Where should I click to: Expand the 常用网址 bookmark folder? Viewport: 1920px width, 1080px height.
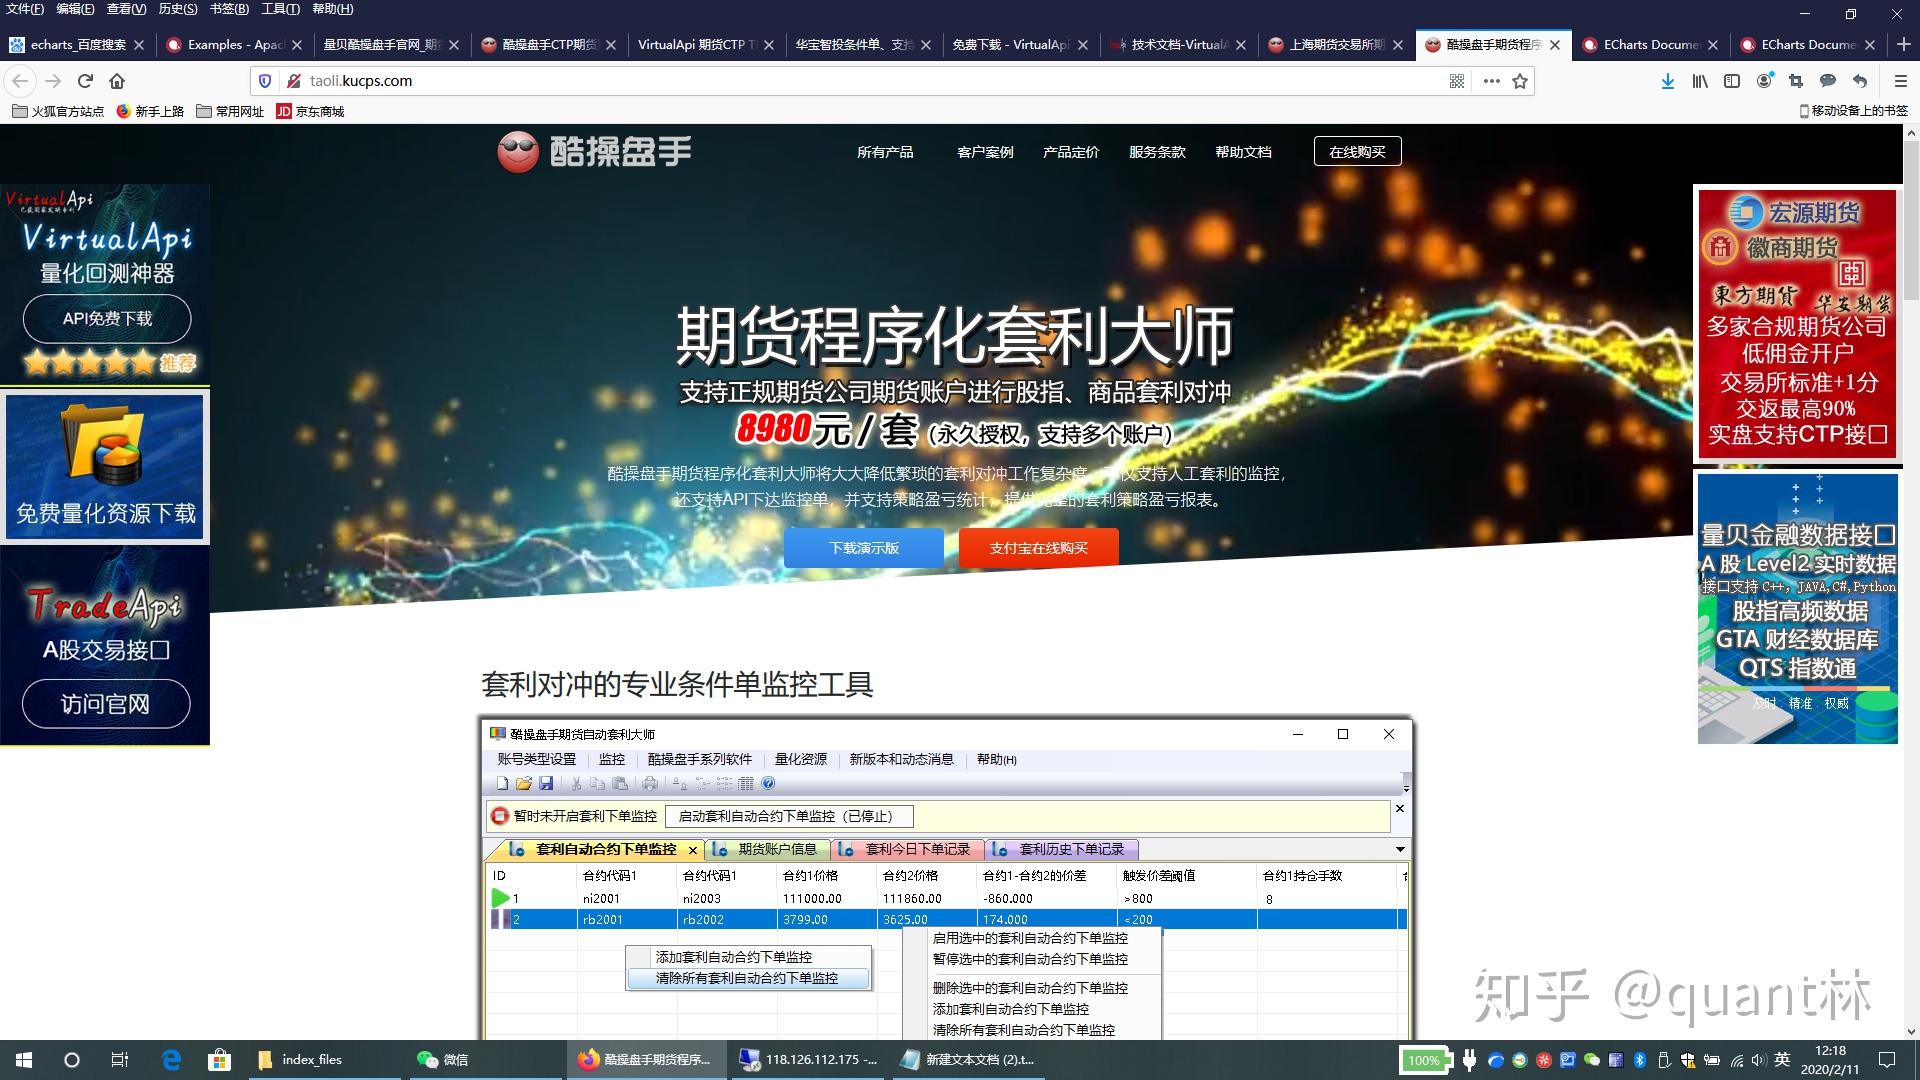coord(230,111)
